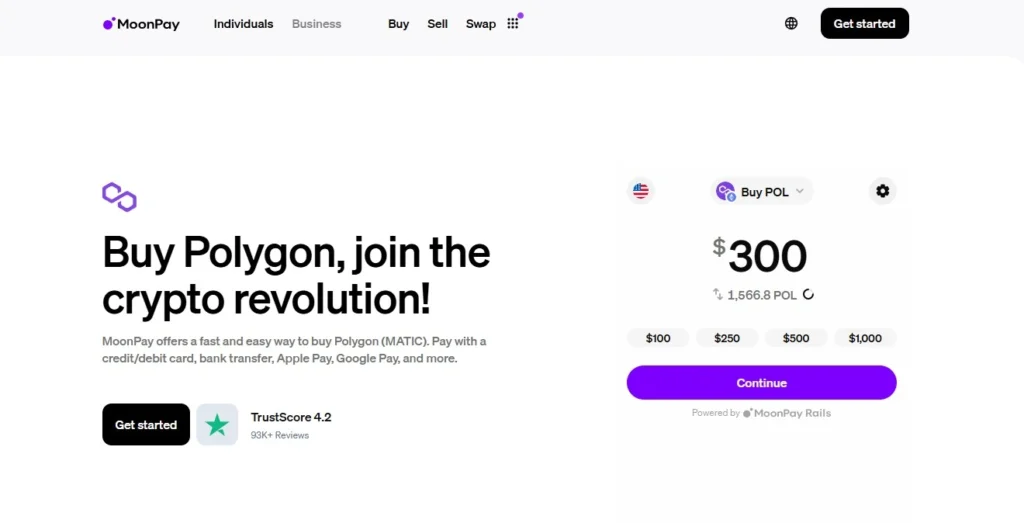Switch to the Individuals tab

(x=244, y=24)
